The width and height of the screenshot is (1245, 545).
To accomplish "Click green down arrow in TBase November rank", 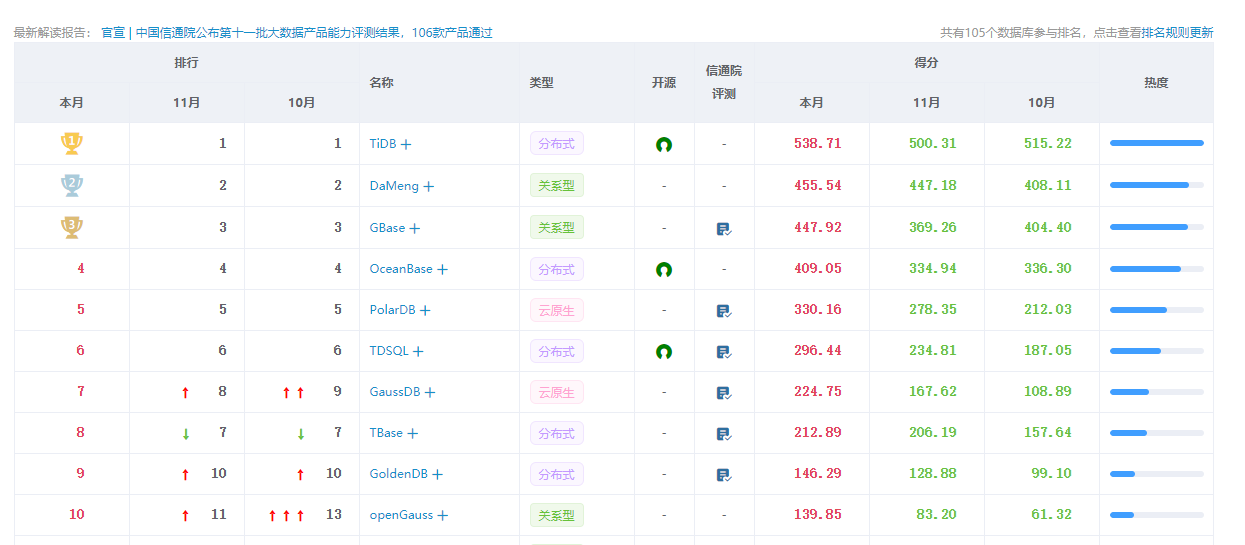I will click(x=186, y=434).
